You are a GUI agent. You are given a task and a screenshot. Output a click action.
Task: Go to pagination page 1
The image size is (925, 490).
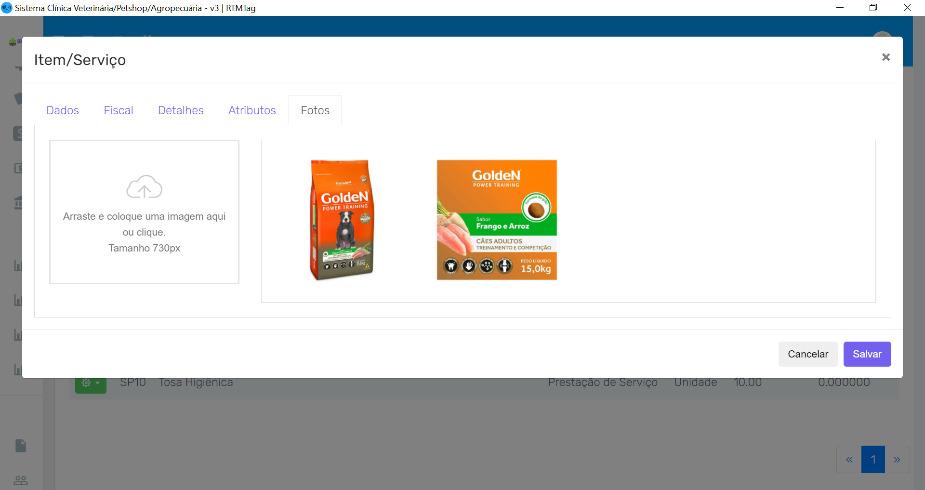tap(873, 459)
